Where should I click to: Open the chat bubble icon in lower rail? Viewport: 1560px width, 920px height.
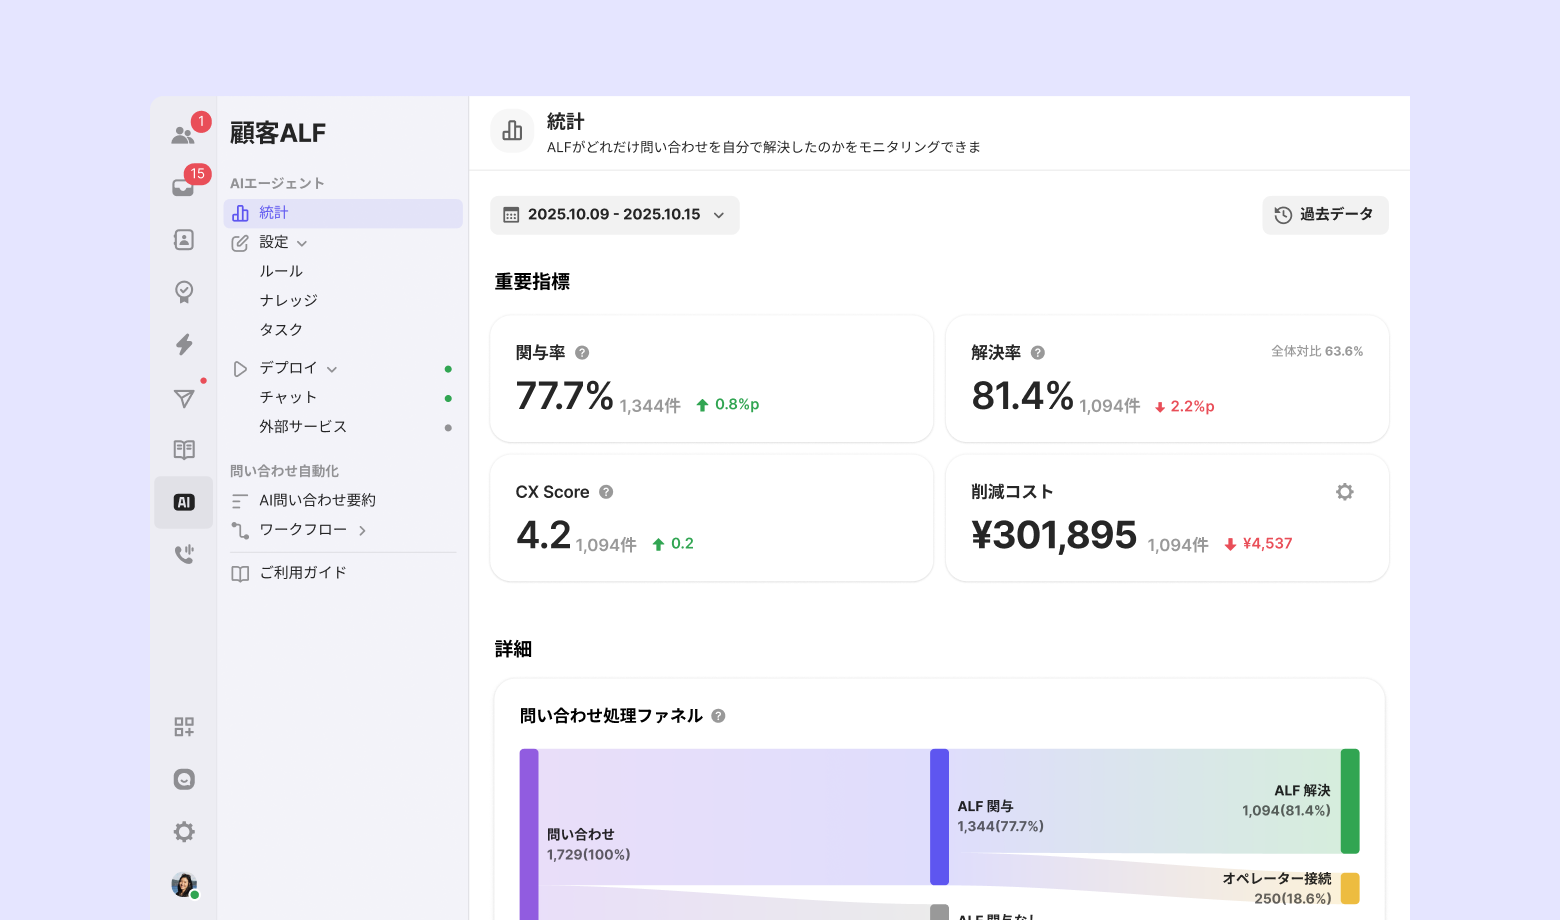[x=184, y=779]
